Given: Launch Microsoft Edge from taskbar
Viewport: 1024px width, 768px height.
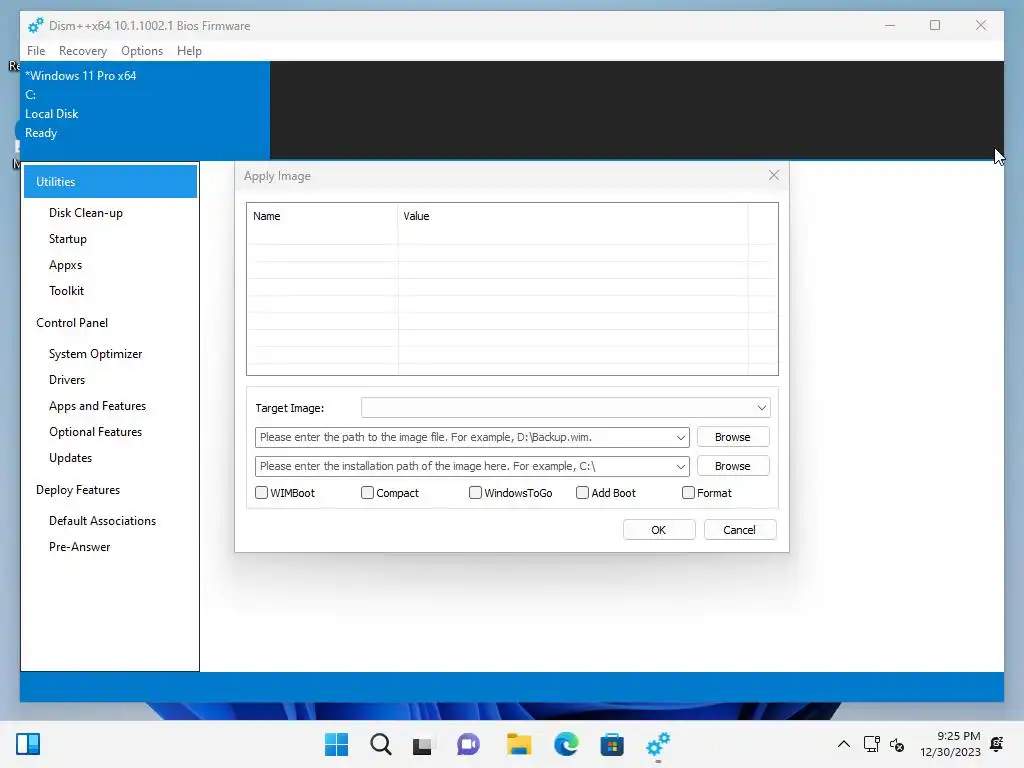Looking at the screenshot, I should pos(566,744).
